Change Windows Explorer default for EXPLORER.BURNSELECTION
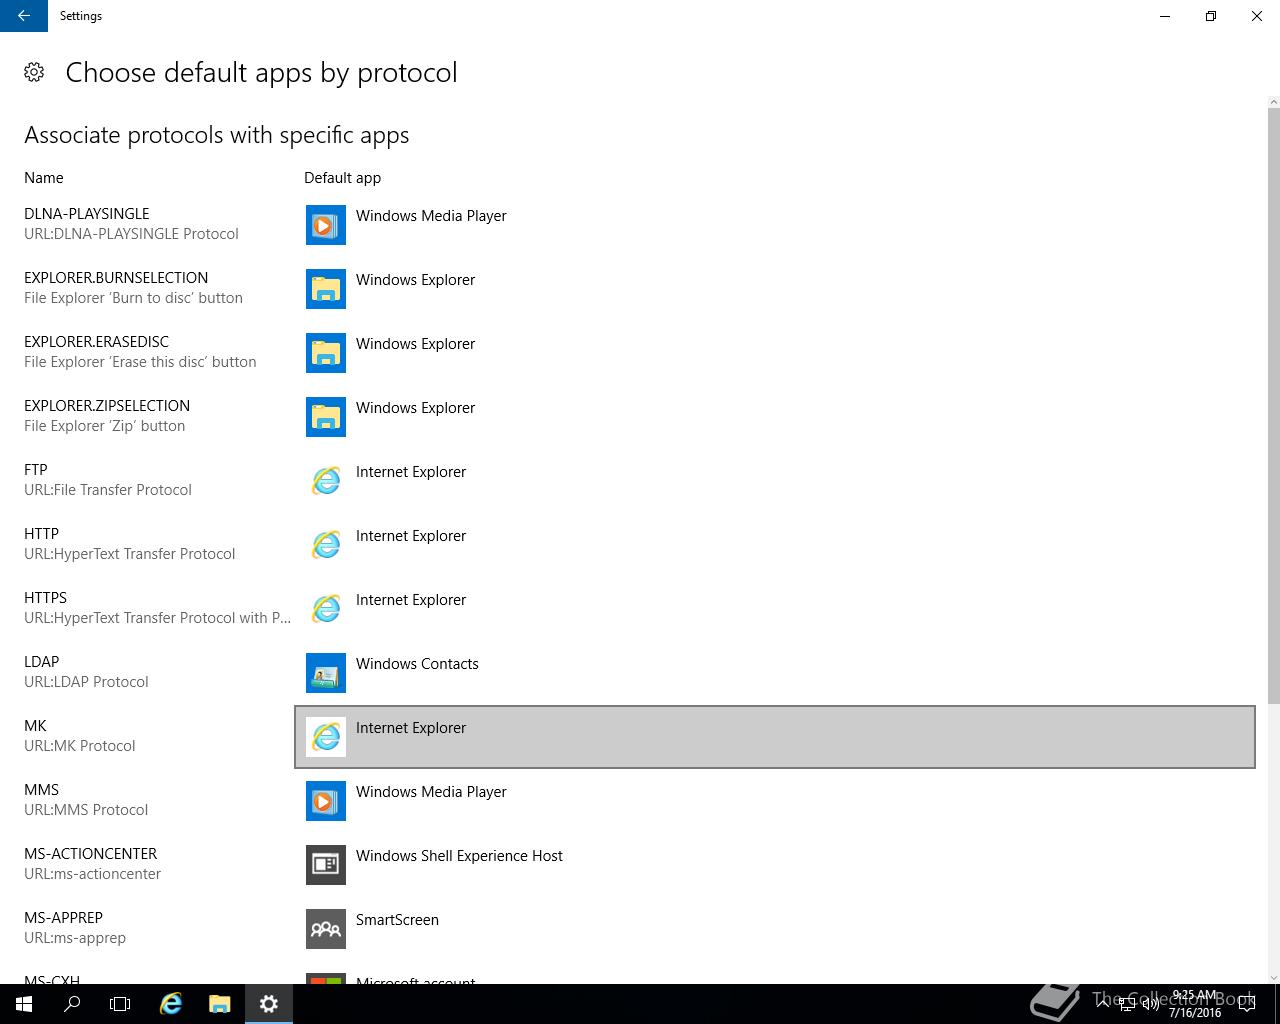 [x=775, y=289]
